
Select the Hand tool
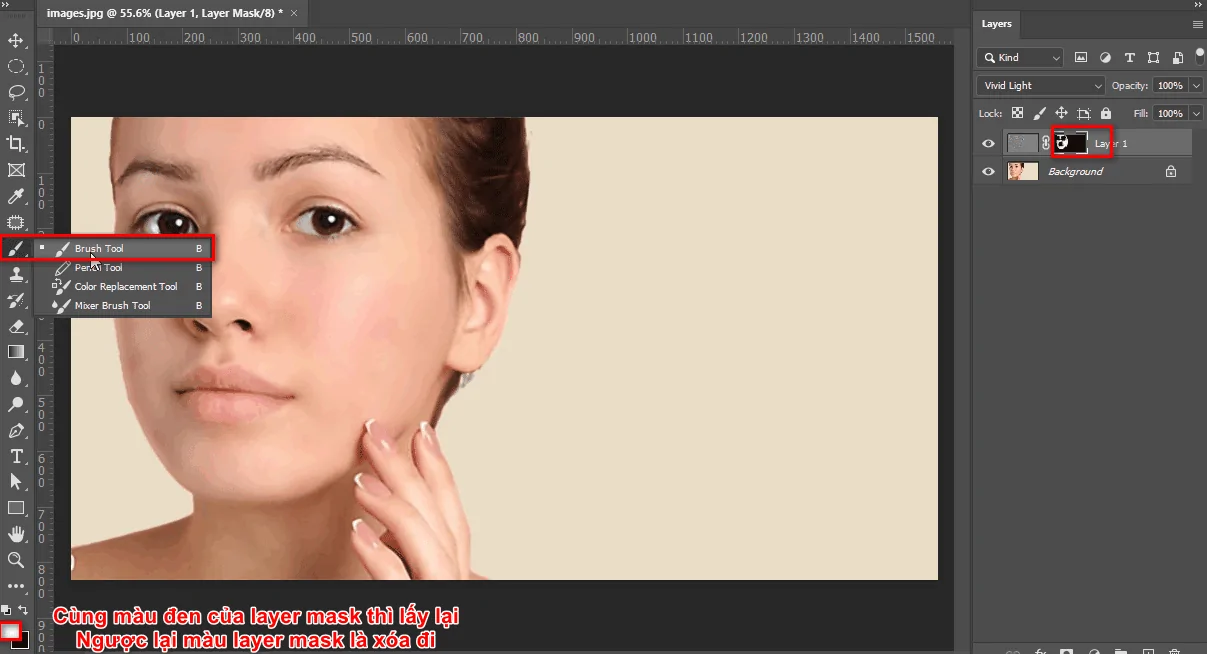click(x=16, y=534)
